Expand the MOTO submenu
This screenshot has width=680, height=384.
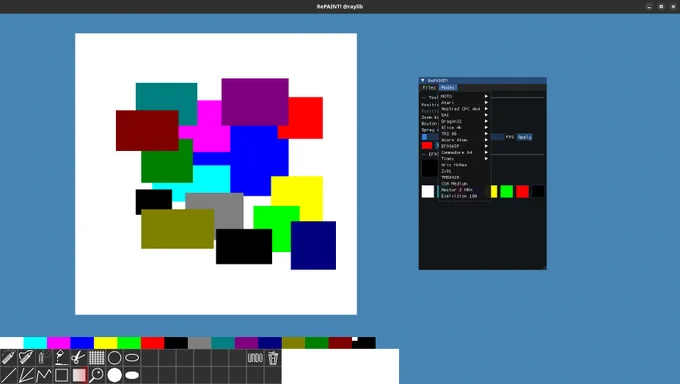[x=464, y=96]
